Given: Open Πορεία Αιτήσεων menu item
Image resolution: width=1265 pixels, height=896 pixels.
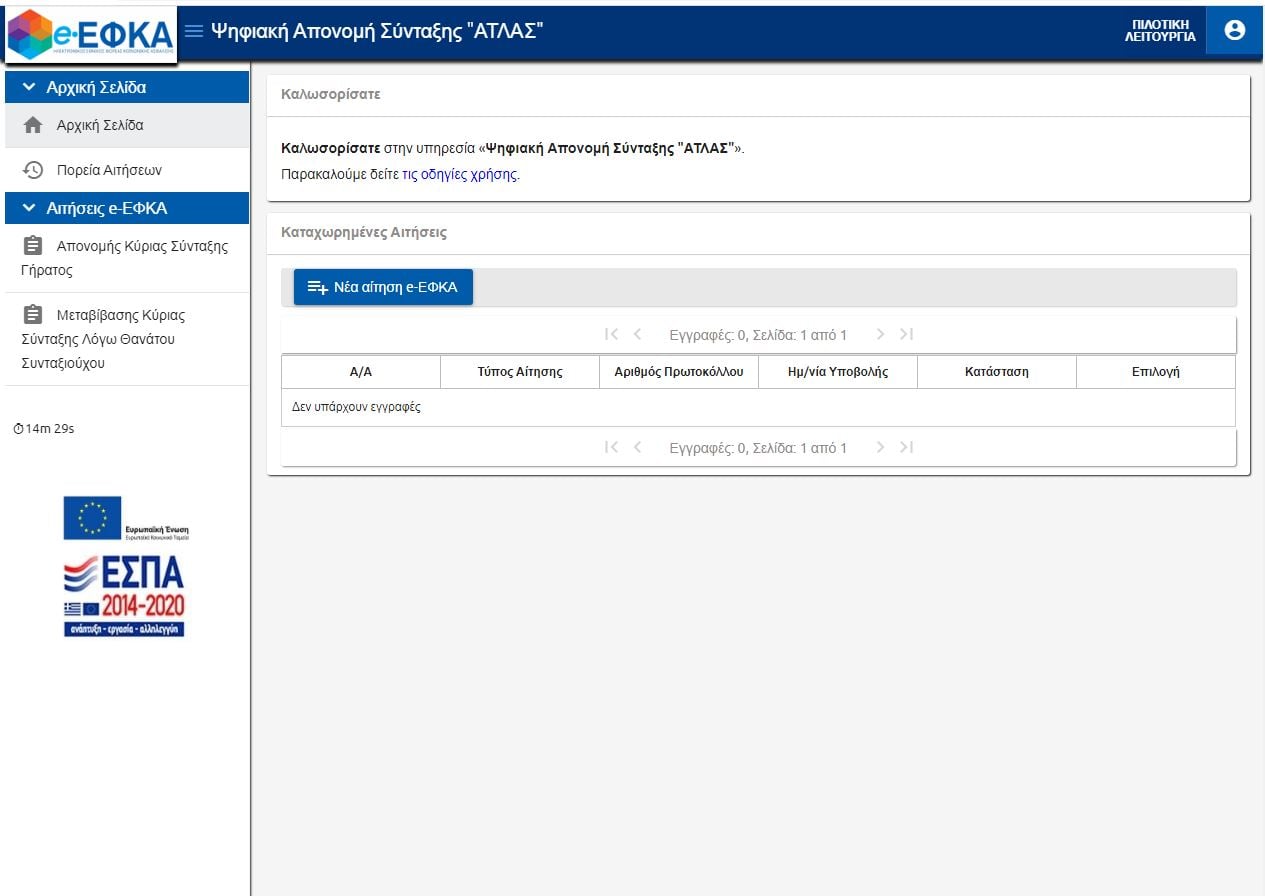Looking at the screenshot, I should click(x=109, y=170).
